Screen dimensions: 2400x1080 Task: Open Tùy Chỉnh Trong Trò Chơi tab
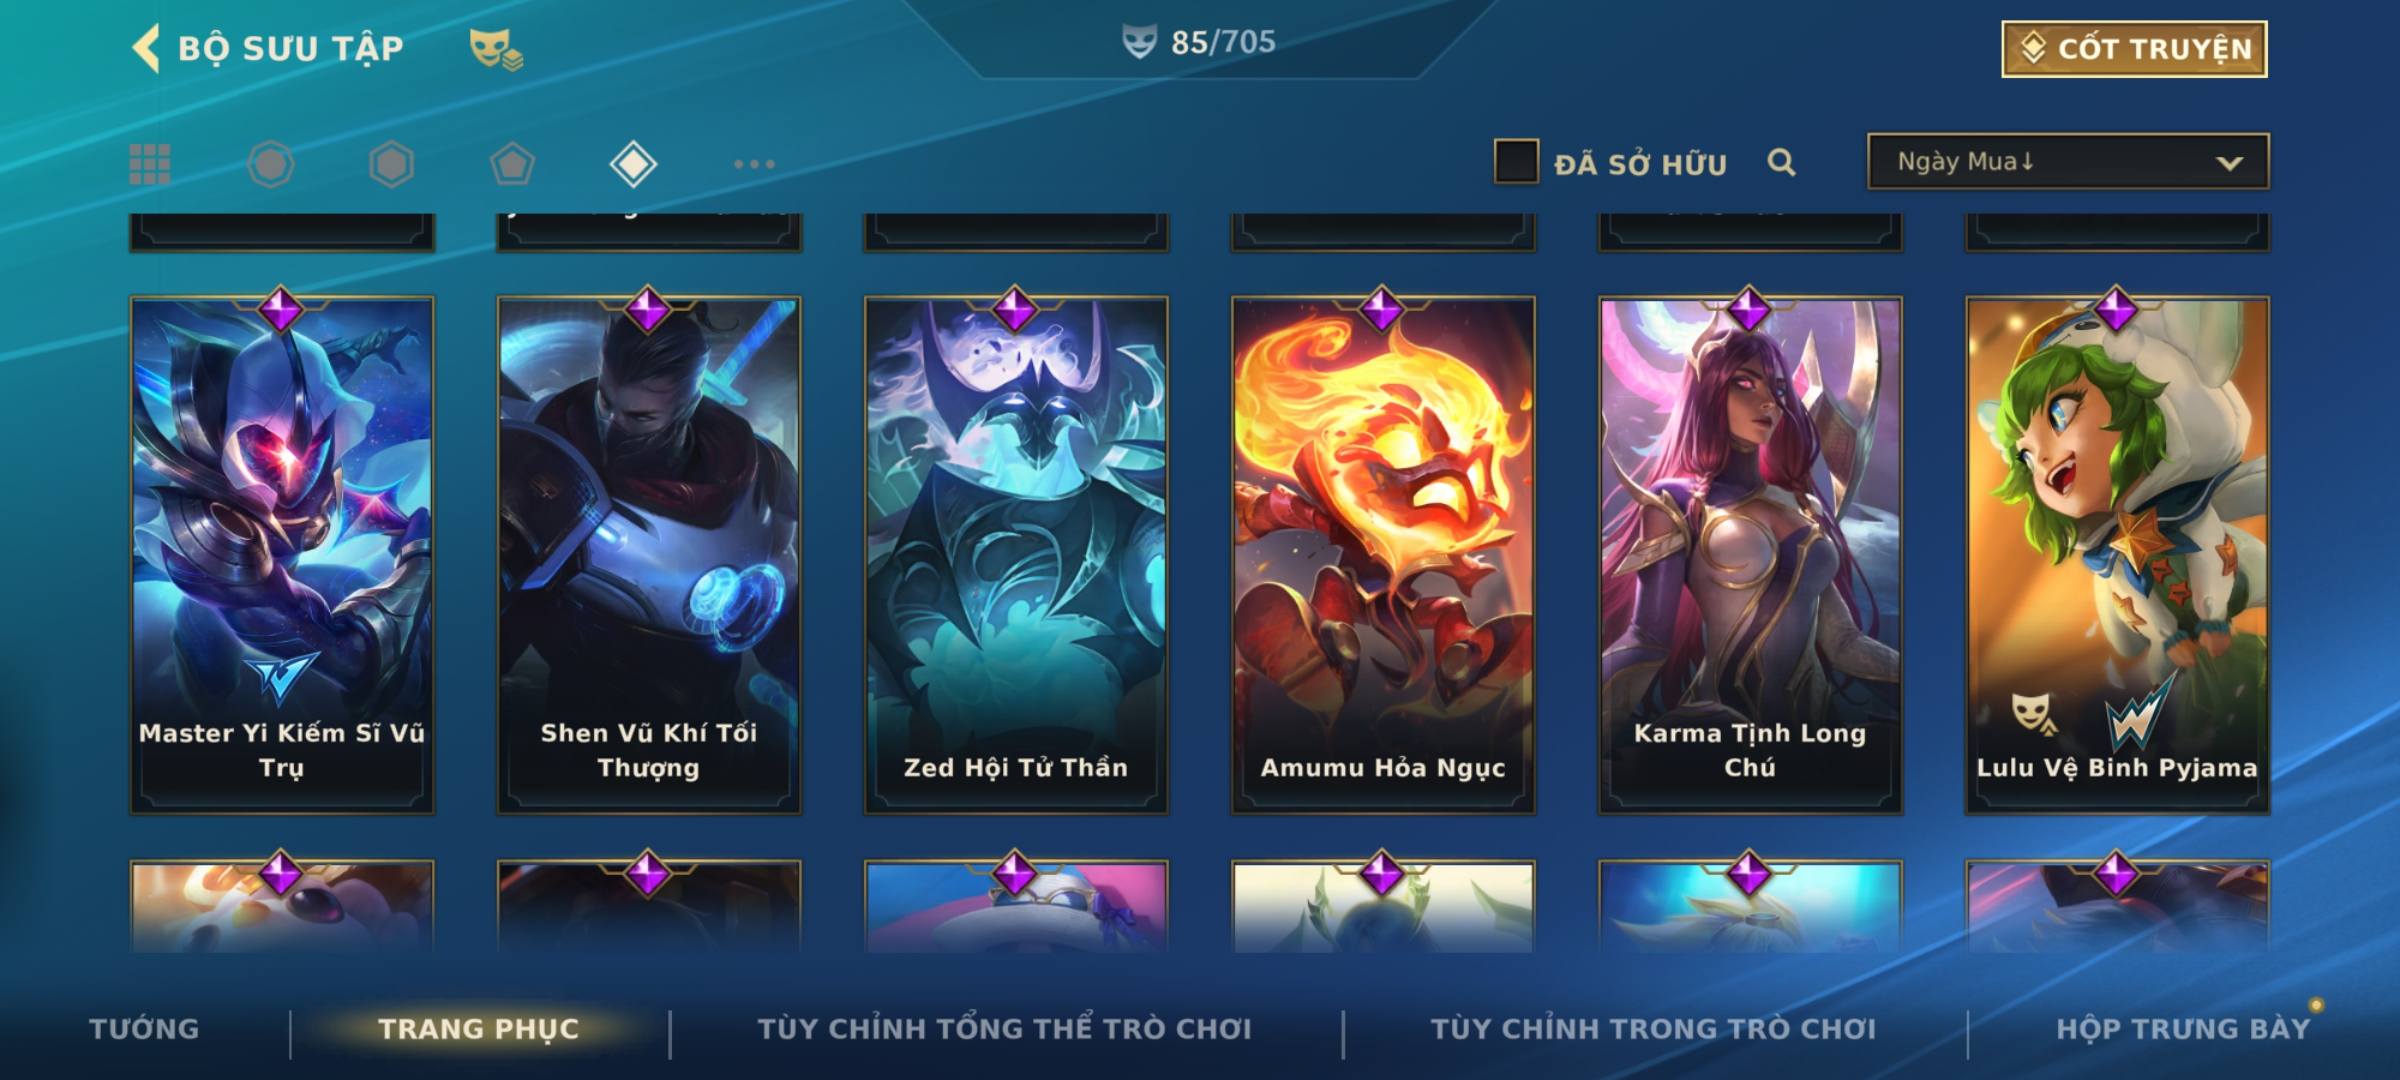pos(1653,1029)
